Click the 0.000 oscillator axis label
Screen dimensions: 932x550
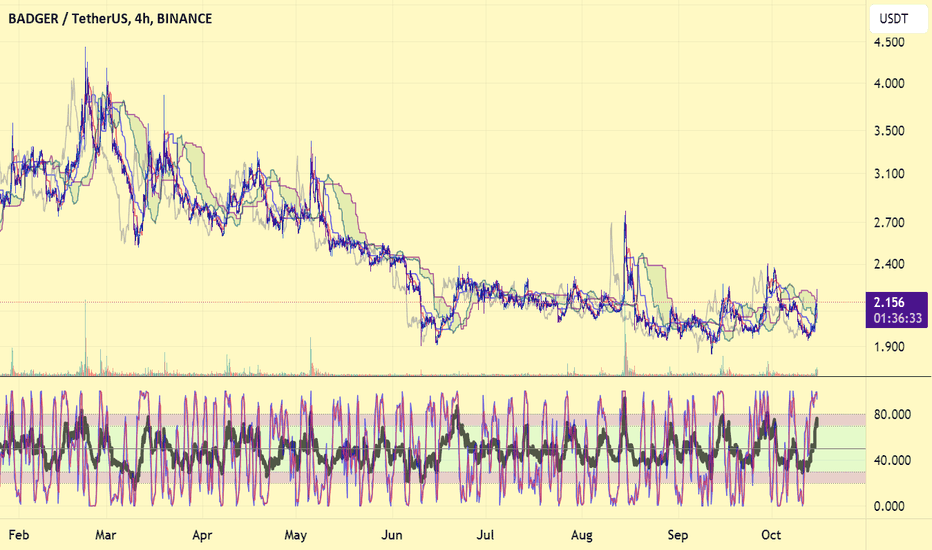[889, 507]
